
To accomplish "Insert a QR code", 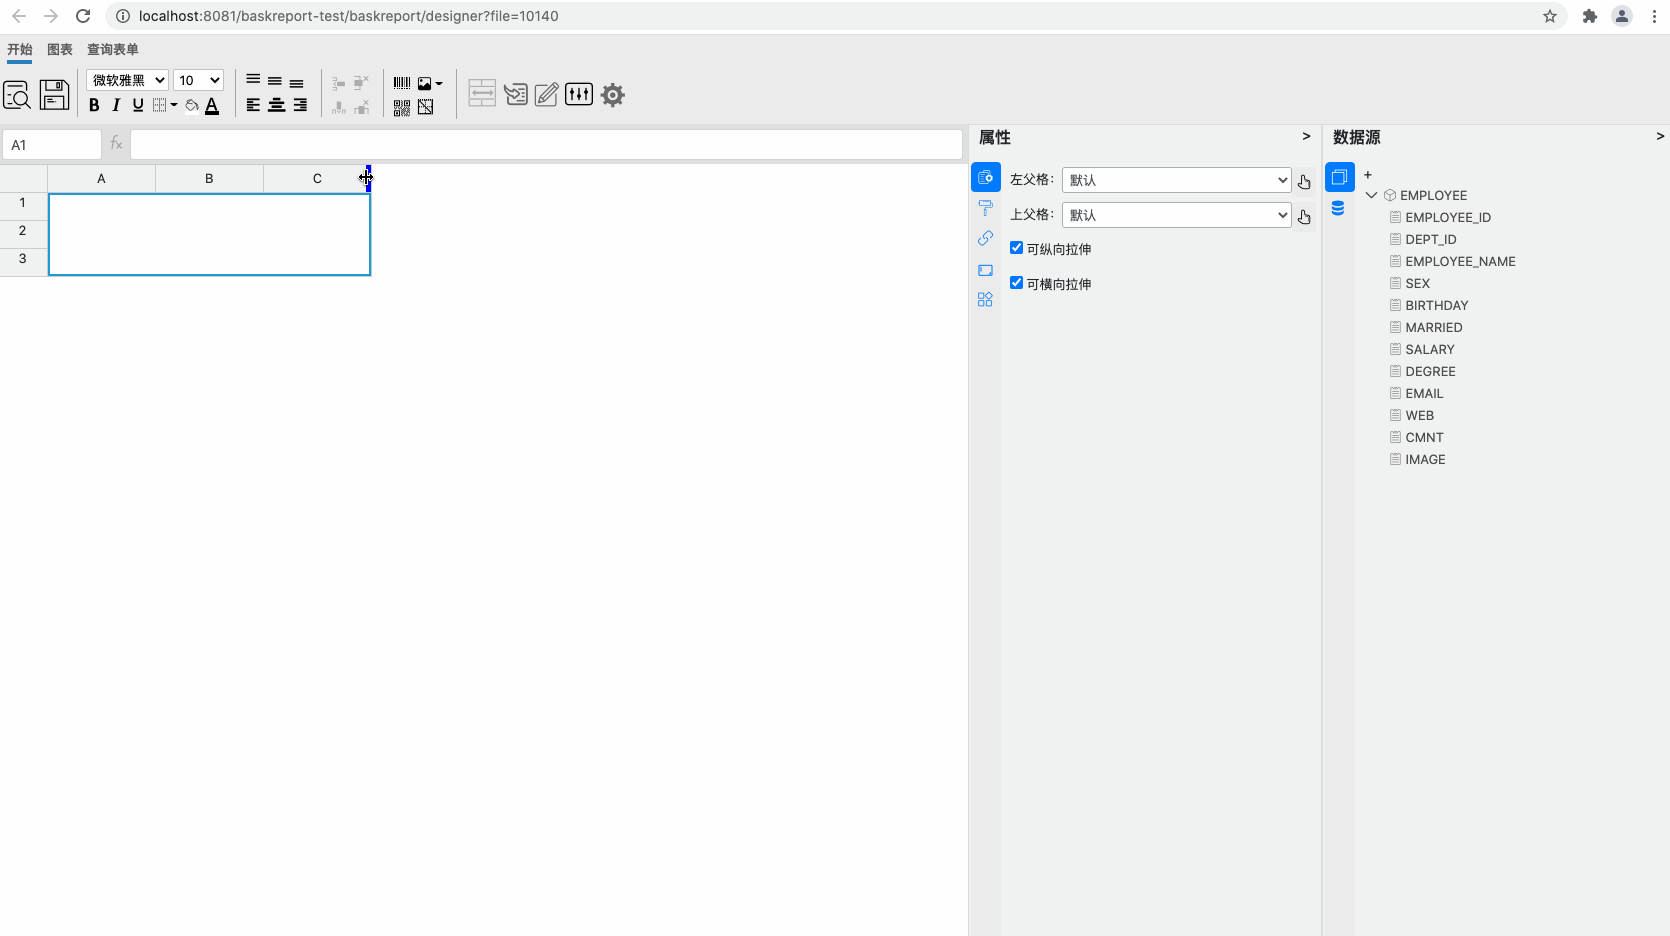I will tap(402, 108).
